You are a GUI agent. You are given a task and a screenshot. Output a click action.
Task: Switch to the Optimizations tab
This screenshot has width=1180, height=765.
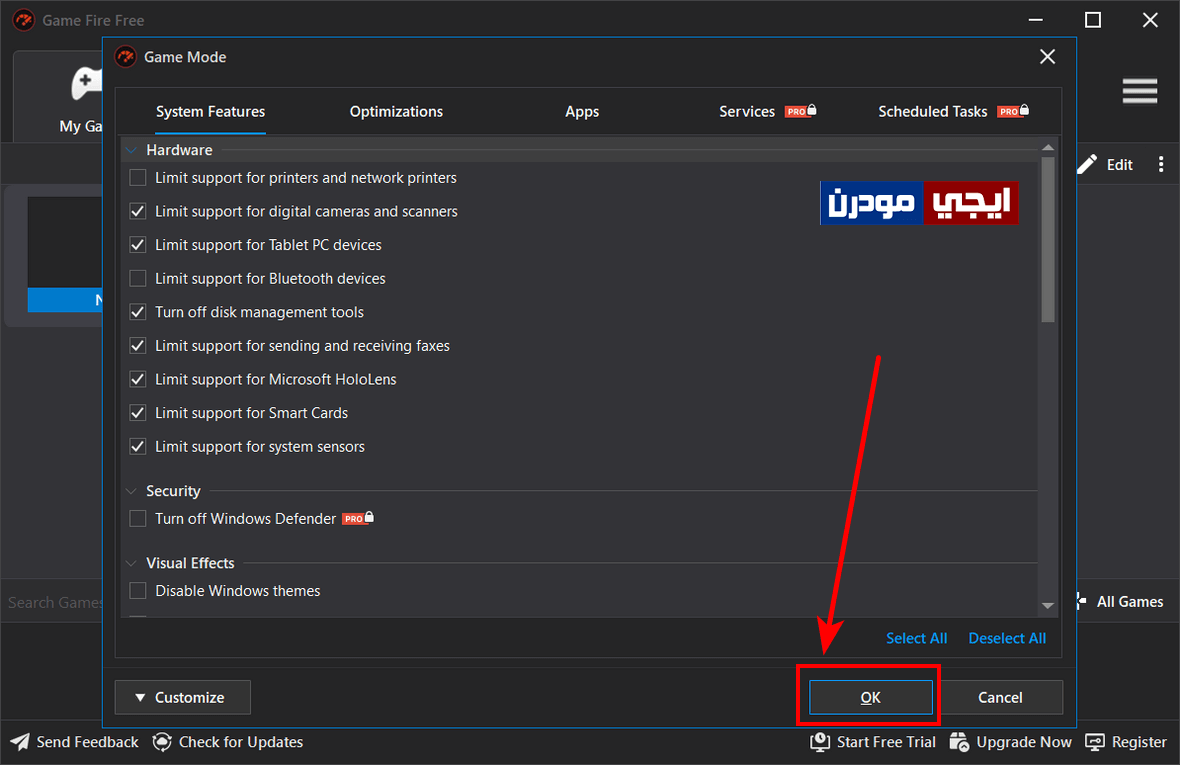pos(397,111)
